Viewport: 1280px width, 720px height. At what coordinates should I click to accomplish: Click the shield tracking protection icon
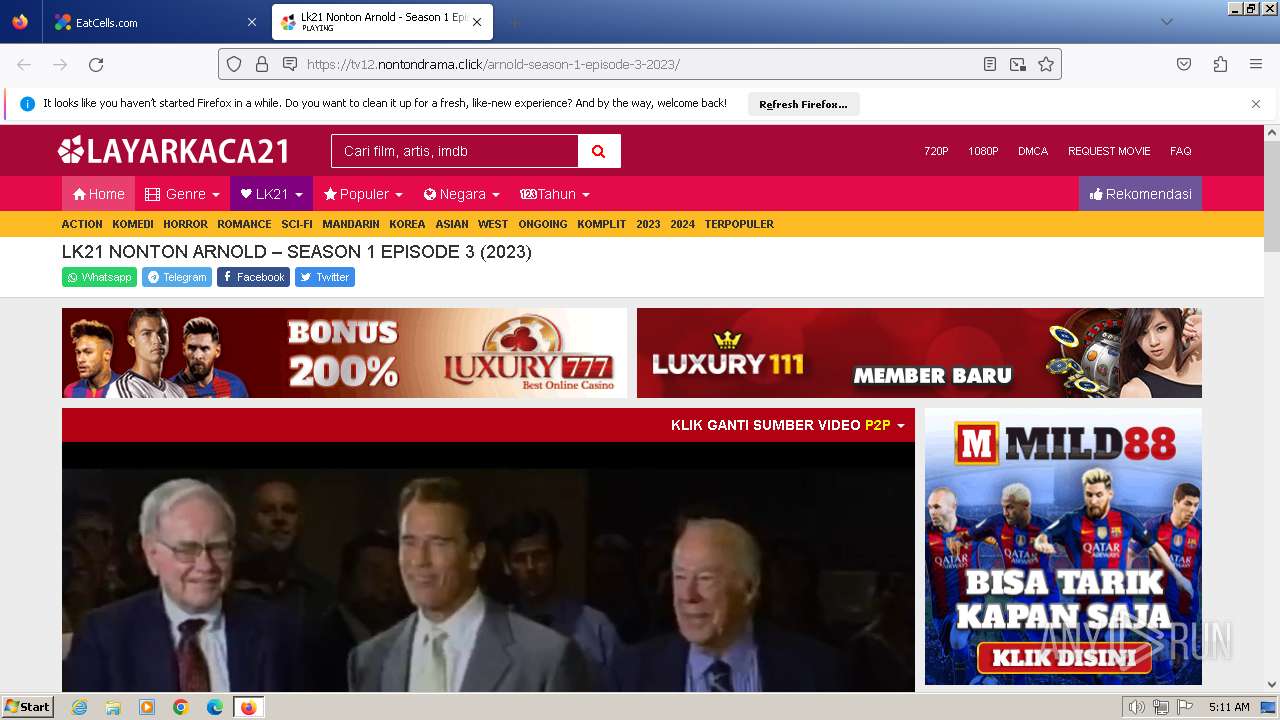click(234, 64)
